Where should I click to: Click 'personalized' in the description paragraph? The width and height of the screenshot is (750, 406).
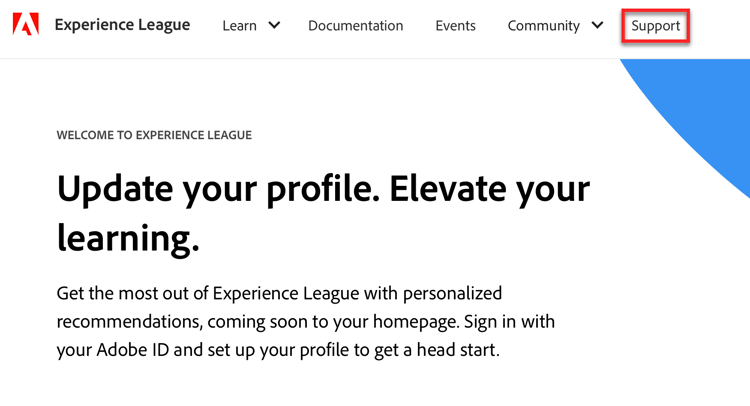click(x=445, y=293)
